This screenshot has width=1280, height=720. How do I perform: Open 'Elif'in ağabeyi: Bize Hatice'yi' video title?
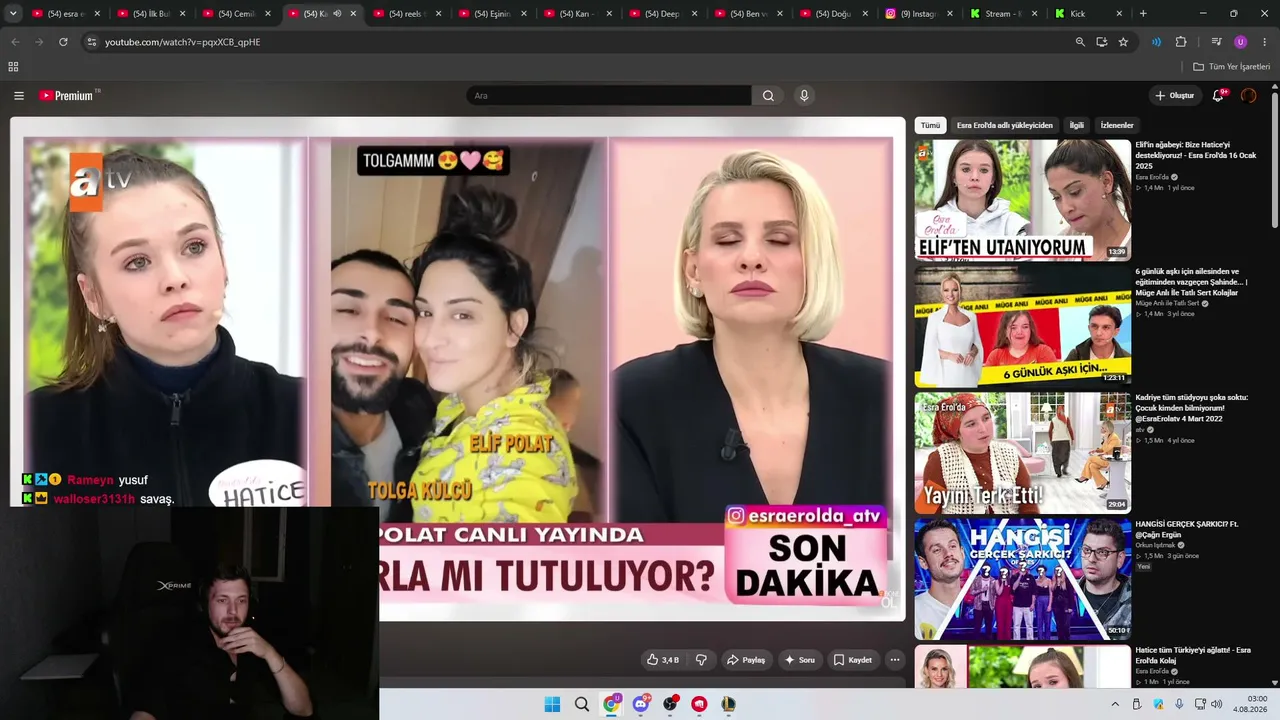tap(1195, 155)
